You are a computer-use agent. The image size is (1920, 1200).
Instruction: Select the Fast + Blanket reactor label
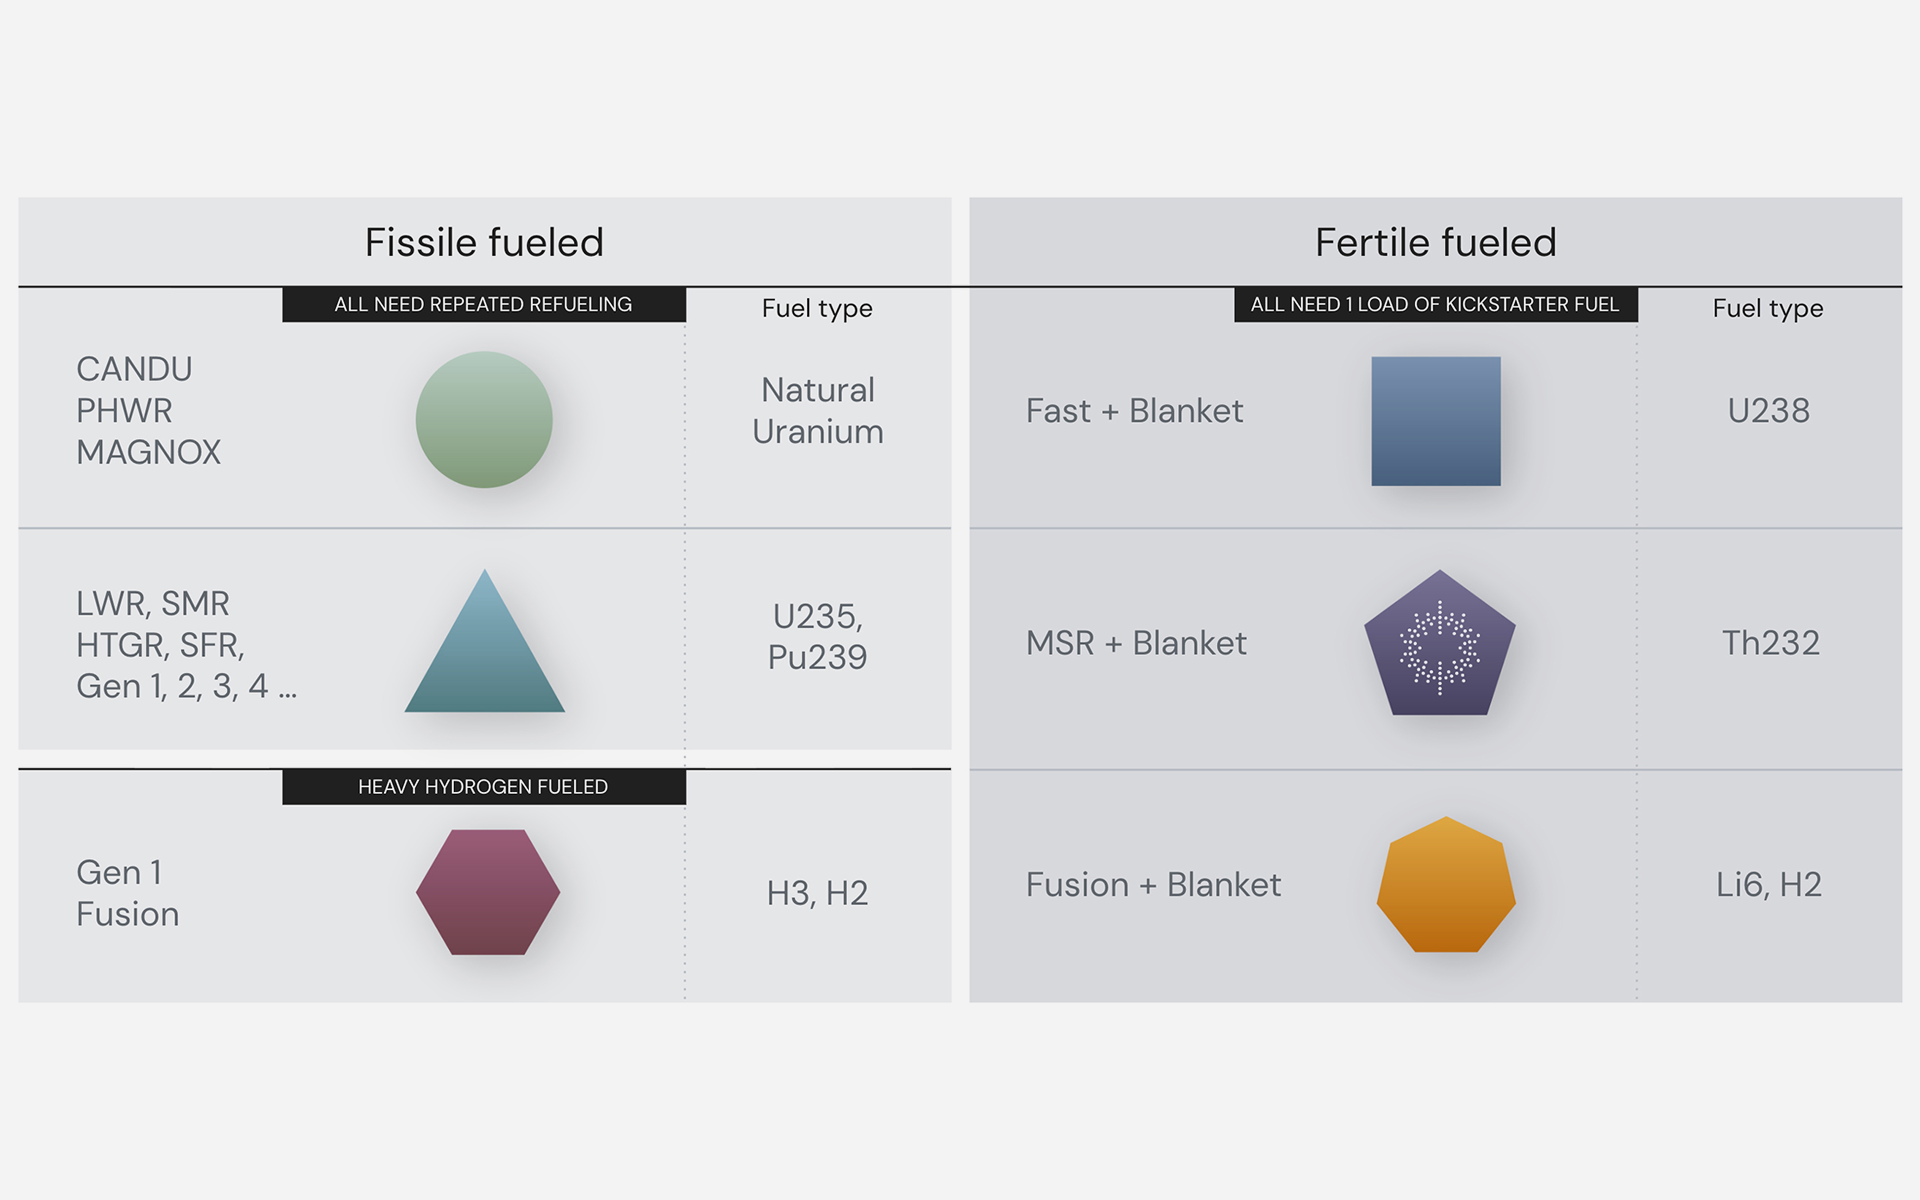pyautogui.click(x=1134, y=410)
